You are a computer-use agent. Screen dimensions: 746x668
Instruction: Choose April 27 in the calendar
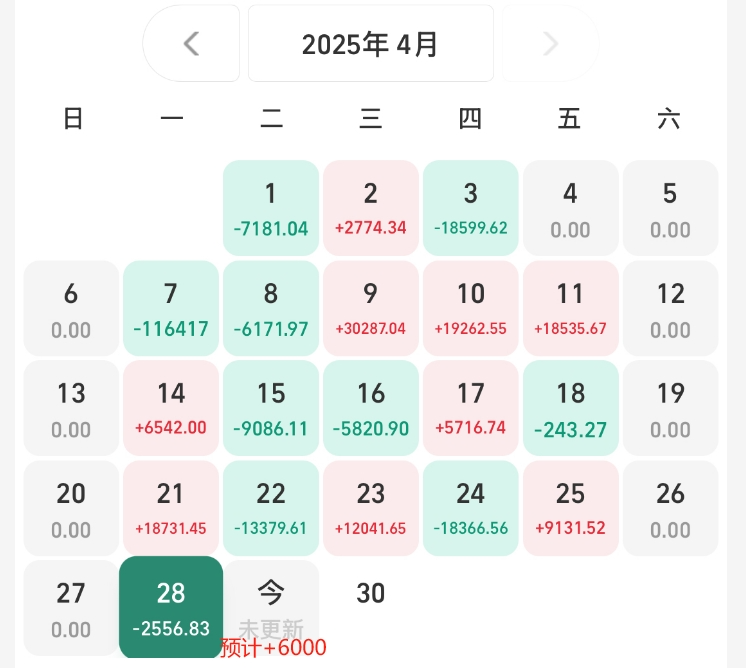click(71, 608)
